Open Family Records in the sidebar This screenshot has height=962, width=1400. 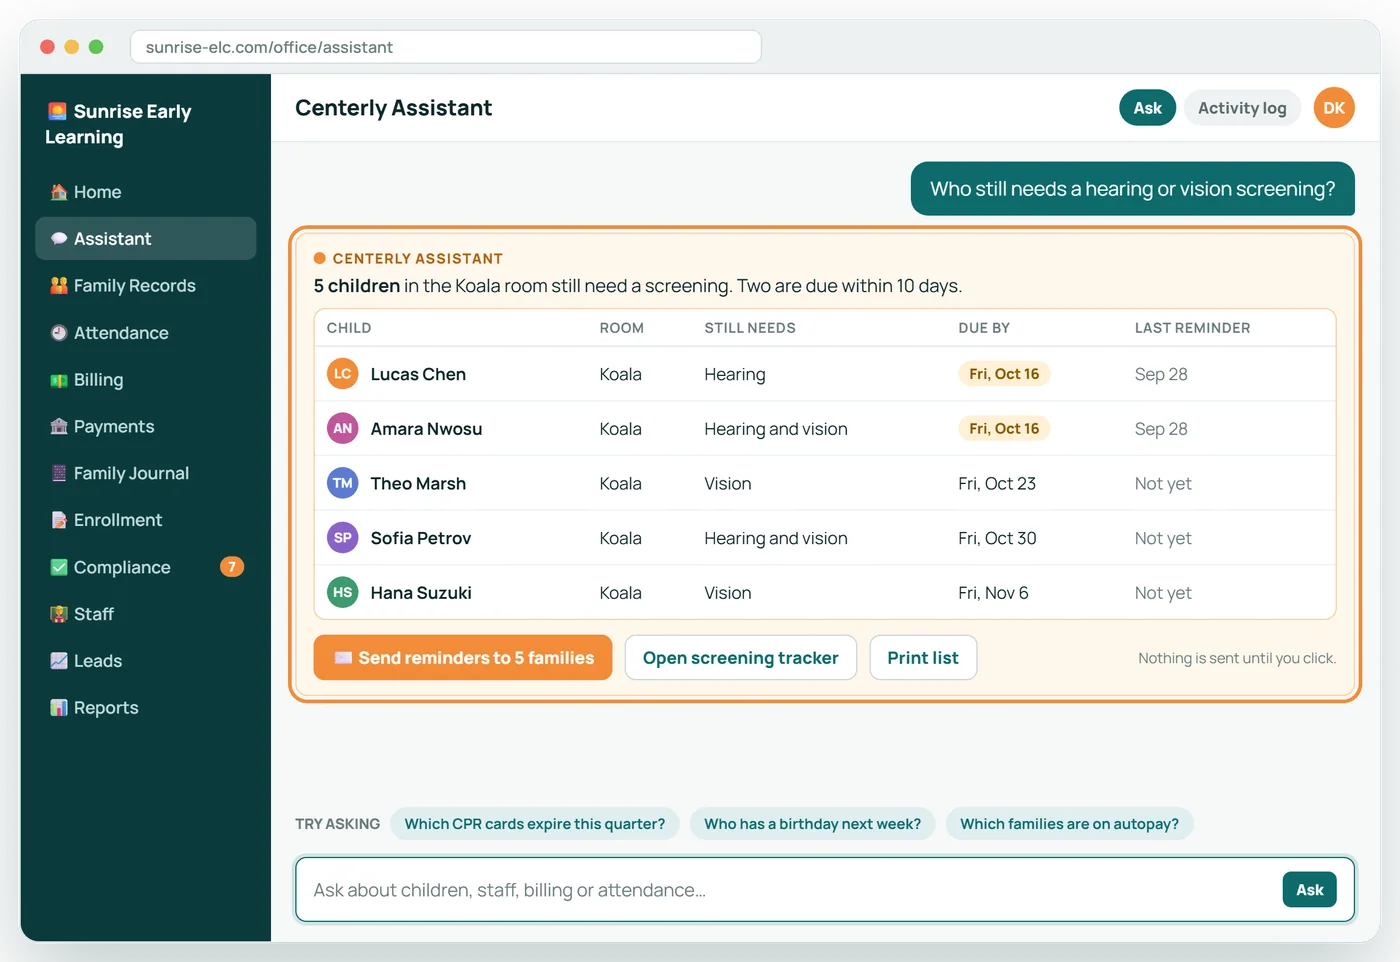[146, 286]
